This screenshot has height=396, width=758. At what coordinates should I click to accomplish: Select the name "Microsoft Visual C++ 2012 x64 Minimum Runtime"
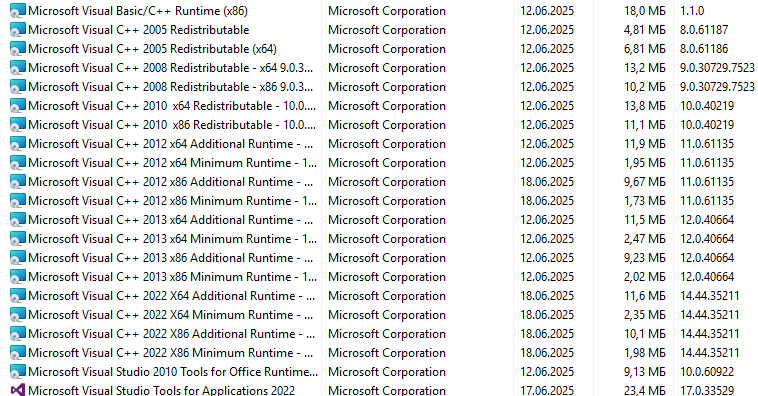173,163
